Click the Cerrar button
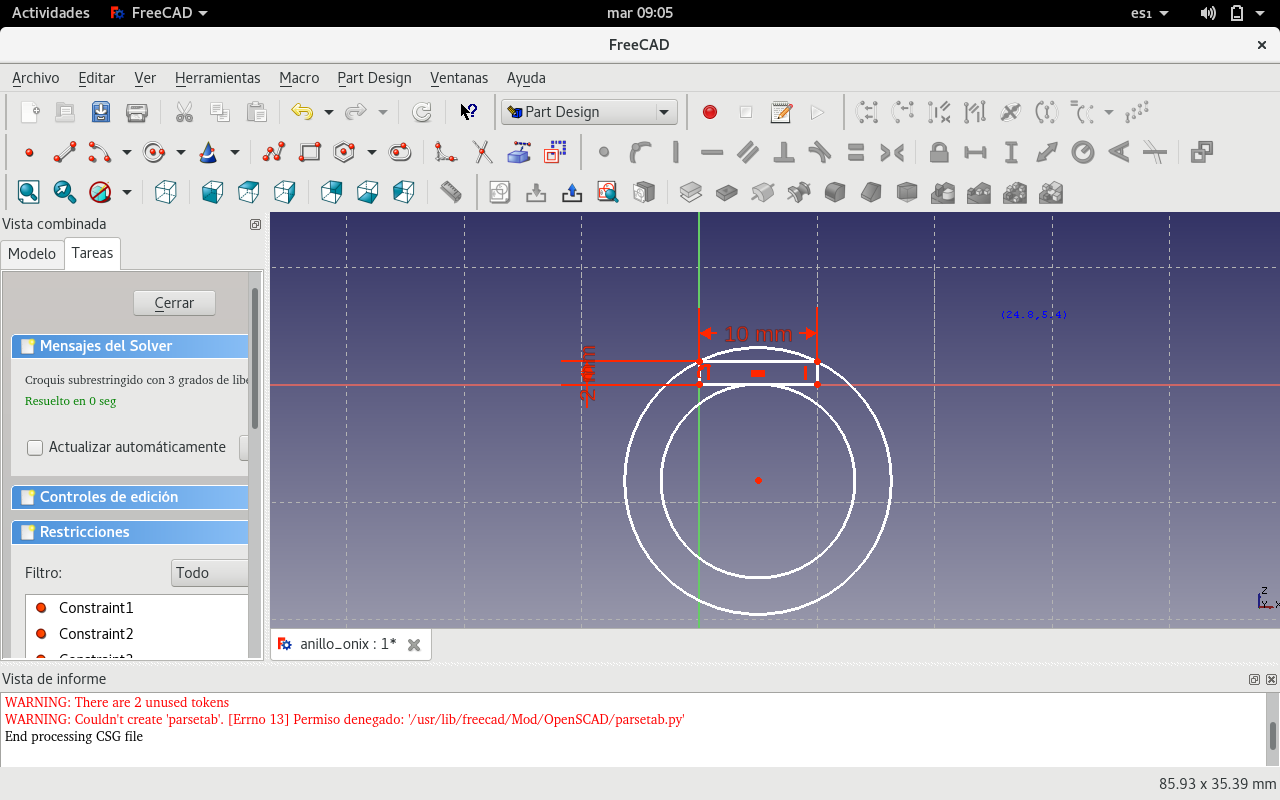 (x=174, y=303)
